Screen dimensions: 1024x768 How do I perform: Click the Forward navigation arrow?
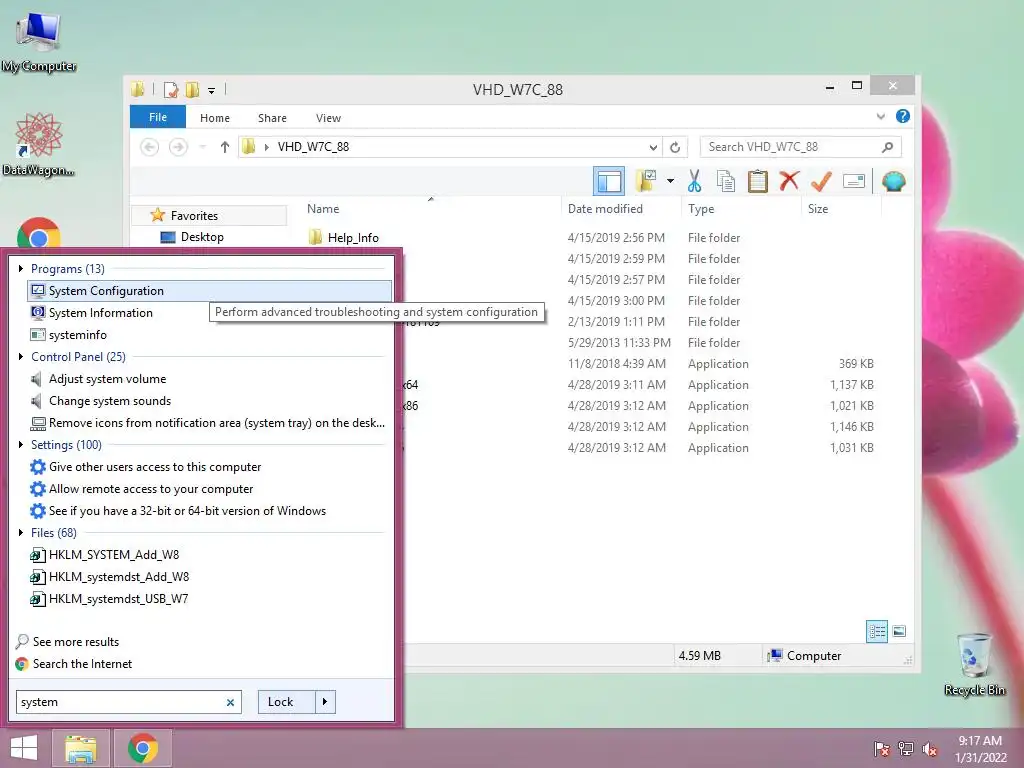click(x=178, y=147)
